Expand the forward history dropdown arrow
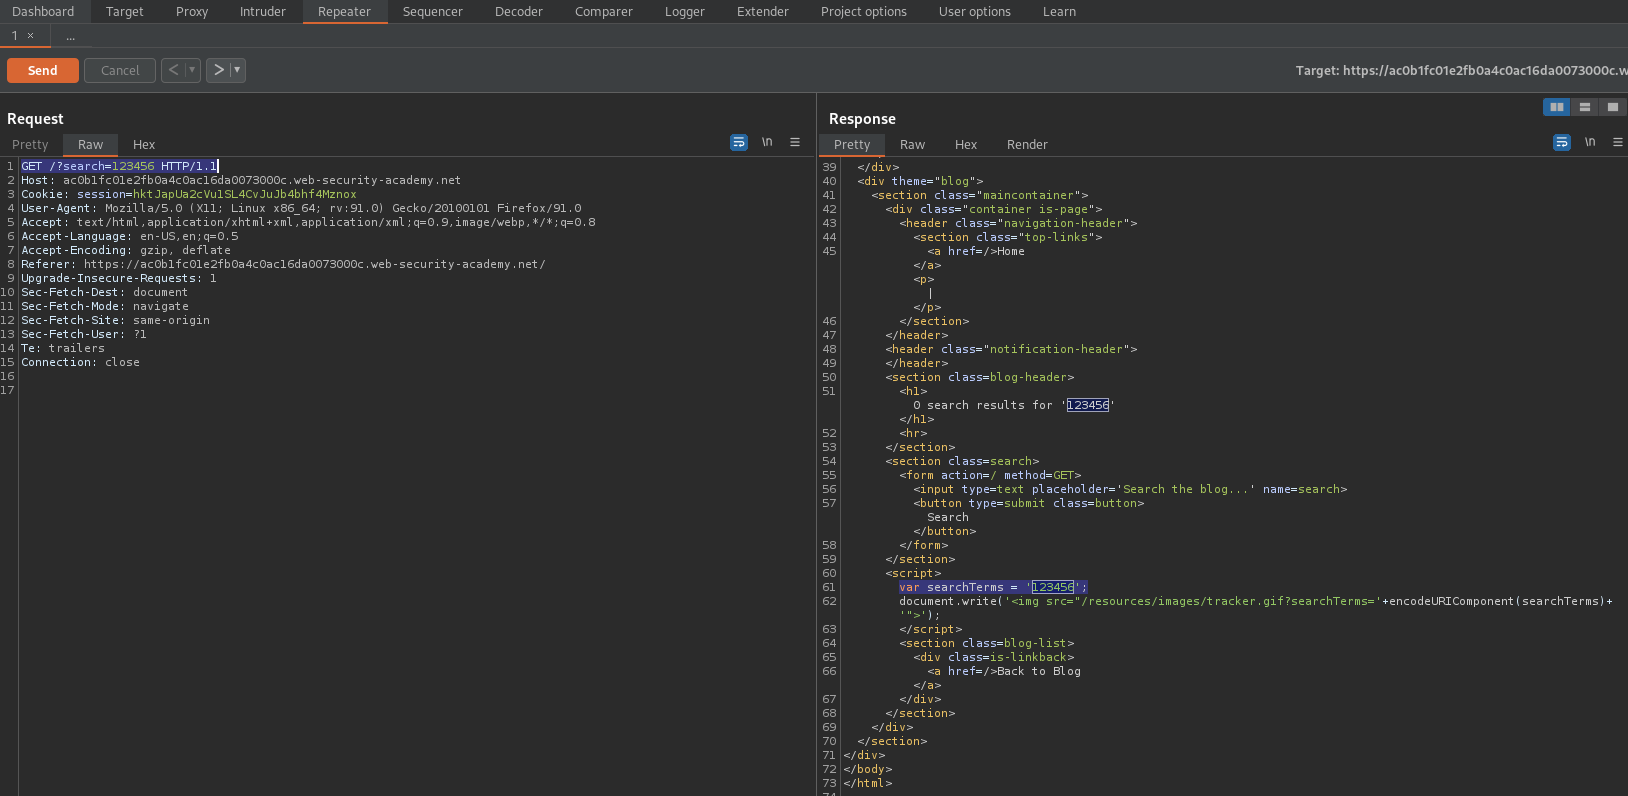 pos(238,70)
